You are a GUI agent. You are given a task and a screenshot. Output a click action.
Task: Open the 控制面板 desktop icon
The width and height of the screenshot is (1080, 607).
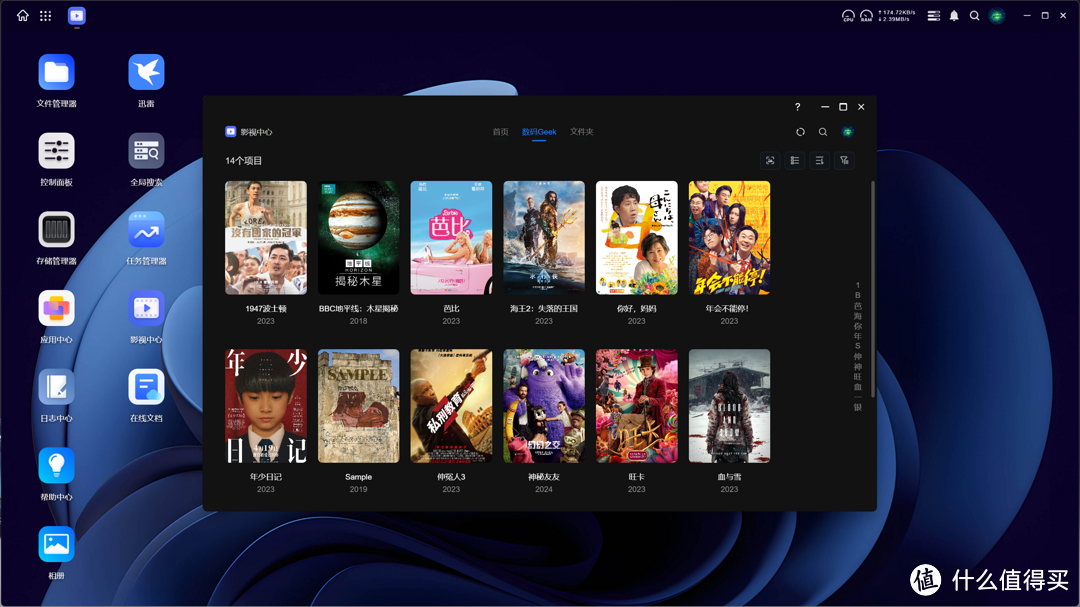[x=56, y=151]
